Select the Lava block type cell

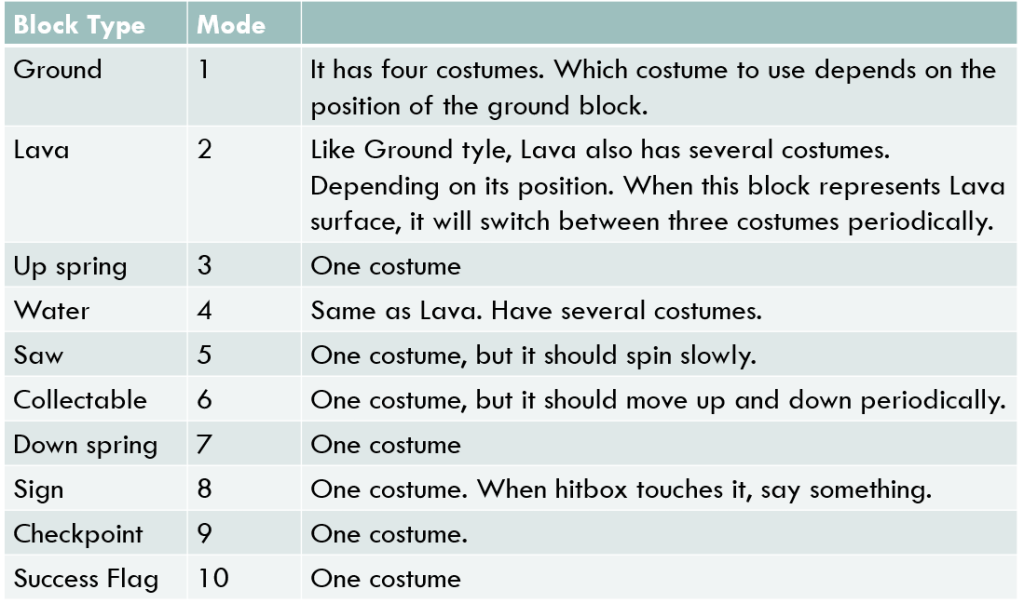41,151
